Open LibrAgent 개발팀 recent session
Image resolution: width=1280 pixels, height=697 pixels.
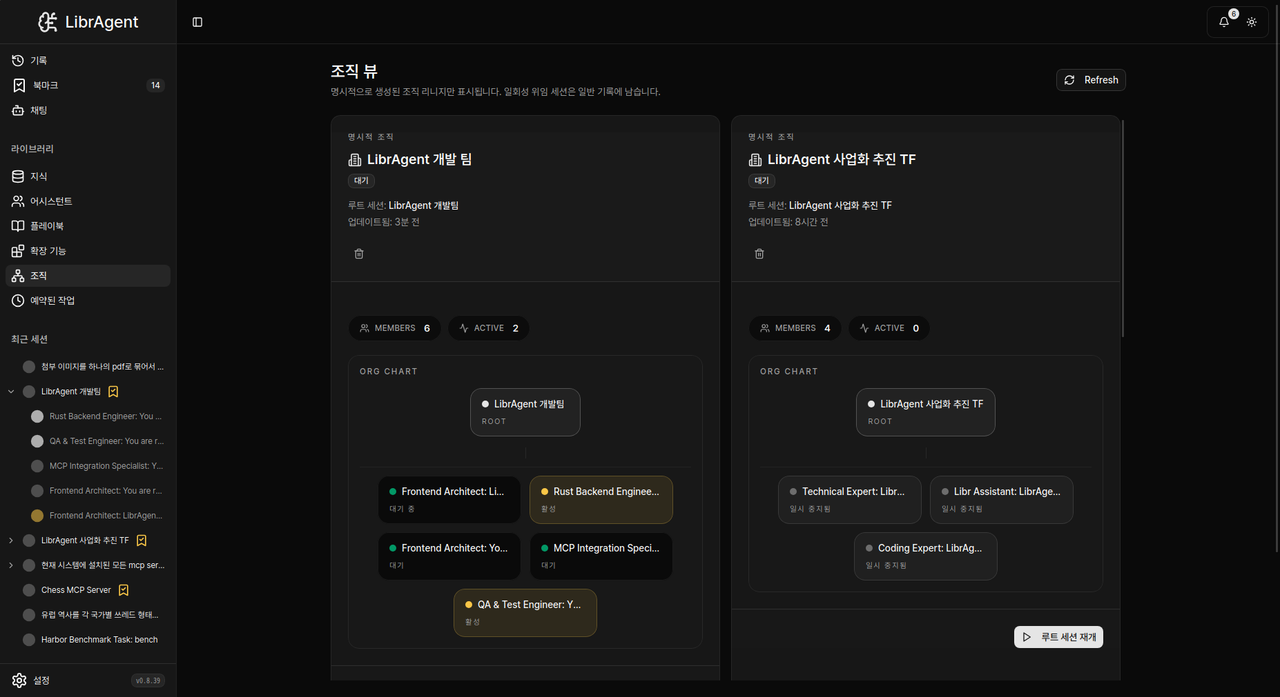[71, 392]
